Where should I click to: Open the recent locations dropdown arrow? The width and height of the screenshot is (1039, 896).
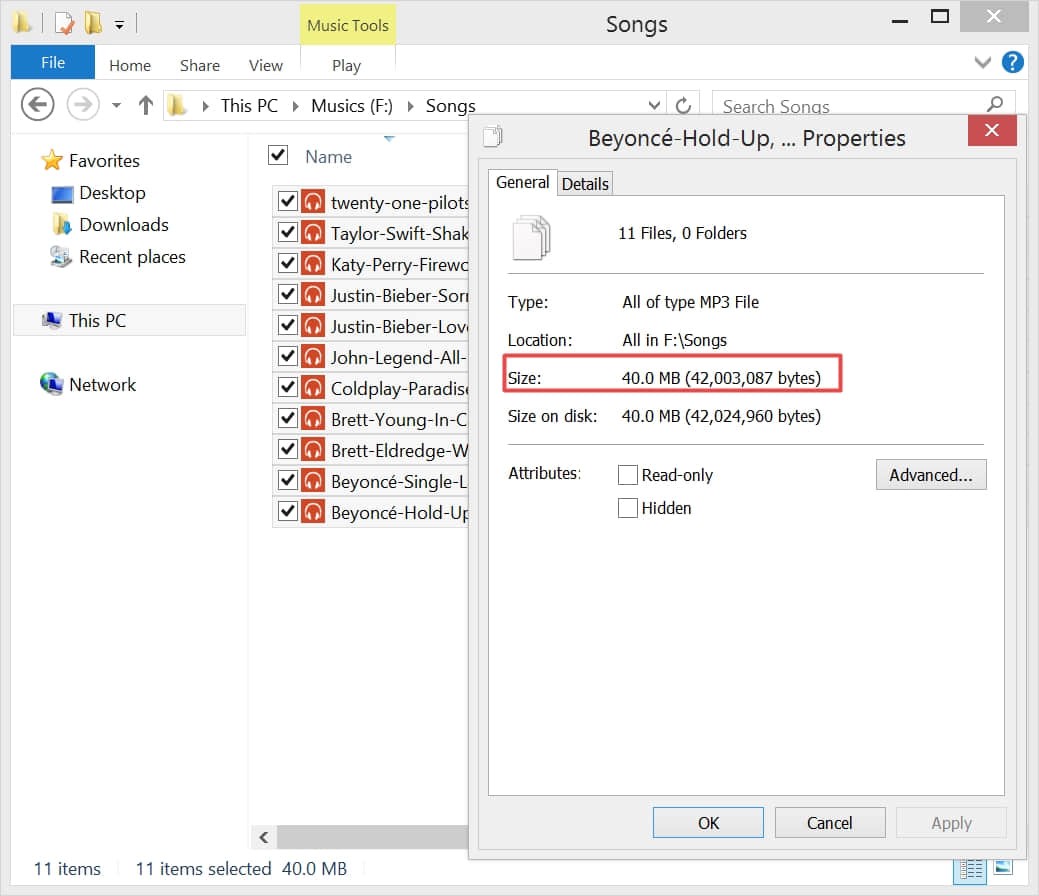point(116,106)
